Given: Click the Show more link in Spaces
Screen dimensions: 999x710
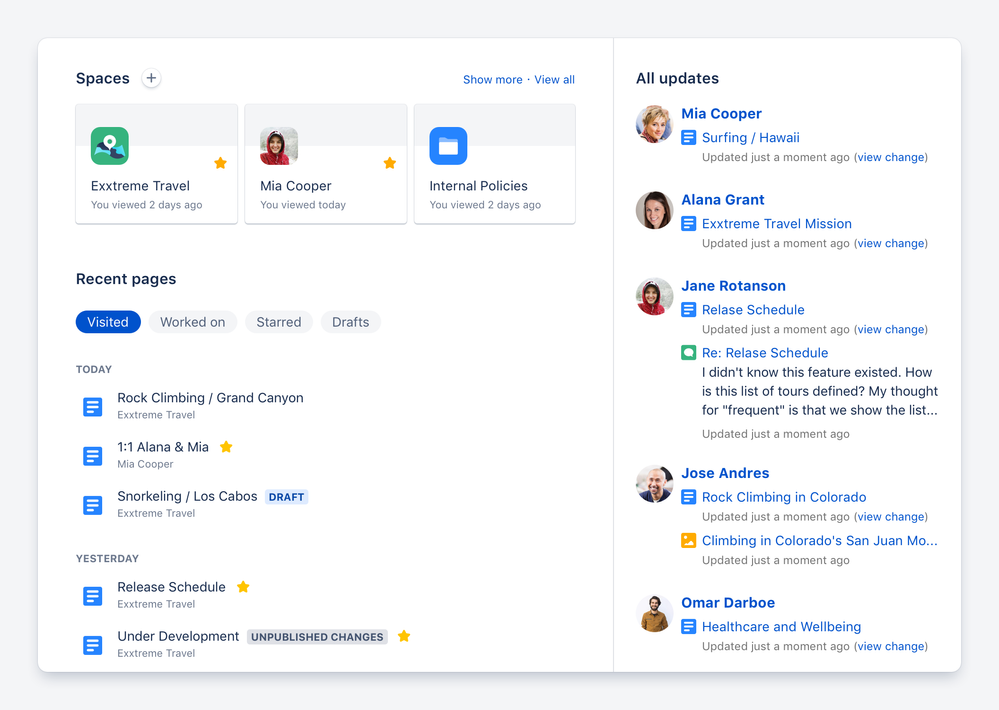Looking at the screenshot, I should (x=492, y=80).
